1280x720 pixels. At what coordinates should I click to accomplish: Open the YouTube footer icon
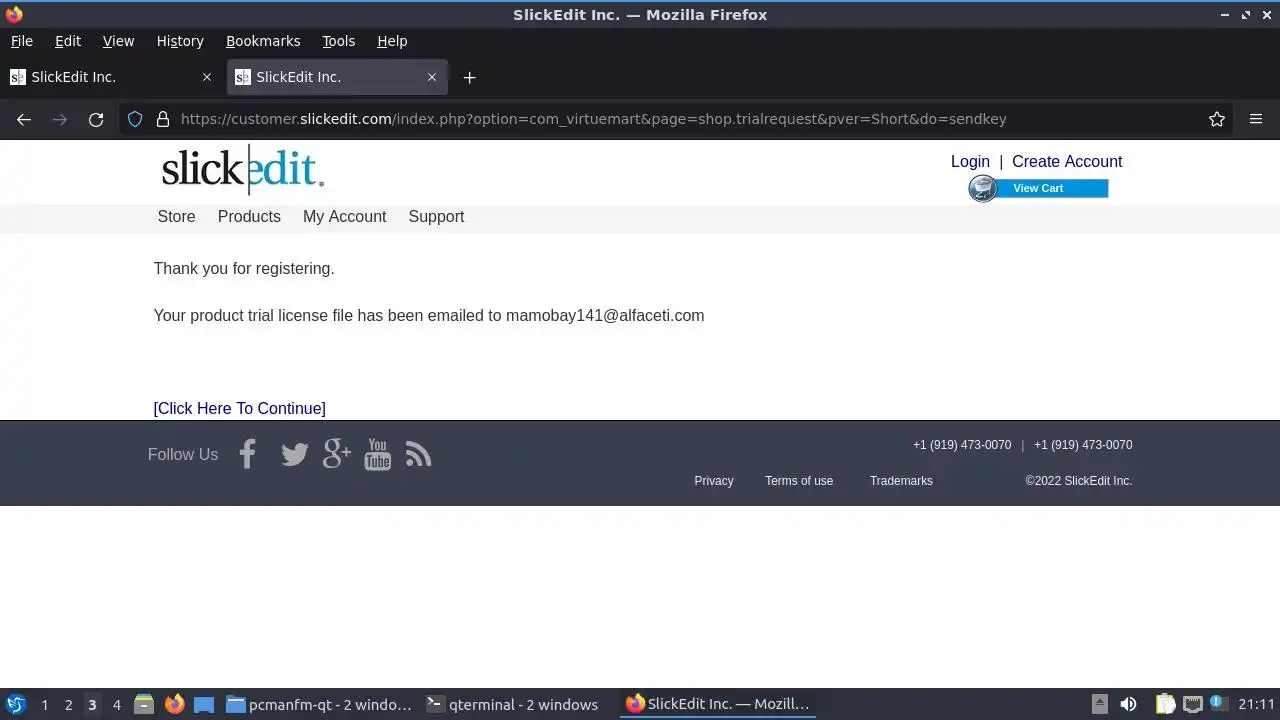coord(377,454)
